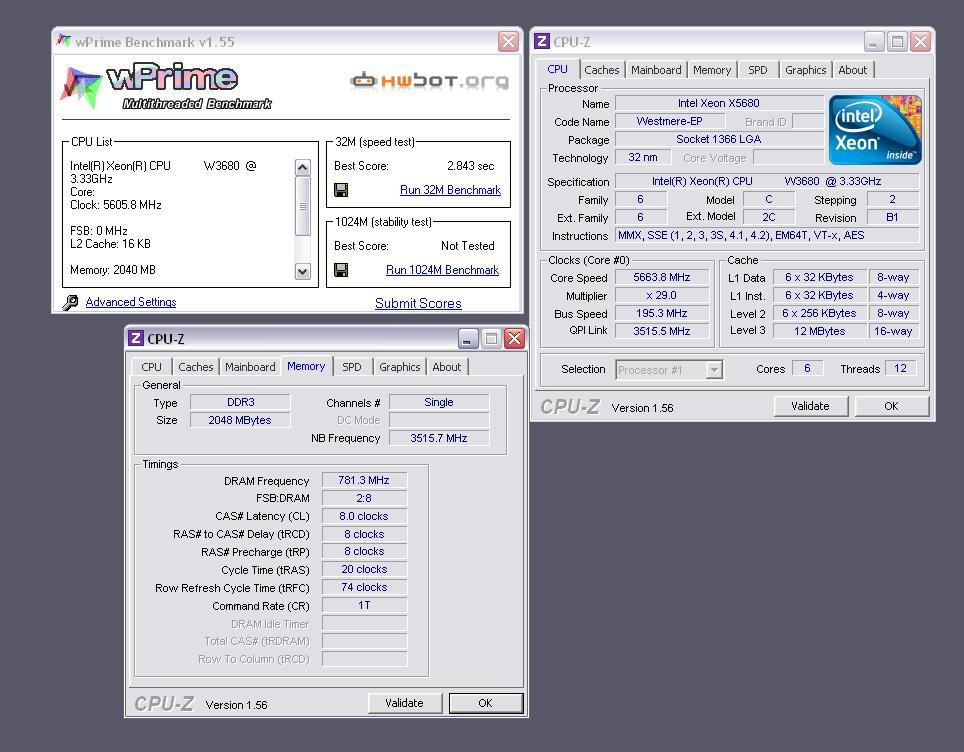This screenshot has width=964, height=752.
Task: Switch to CPU tab in CPU-Z Memory window
Action: tap(151, 367)
